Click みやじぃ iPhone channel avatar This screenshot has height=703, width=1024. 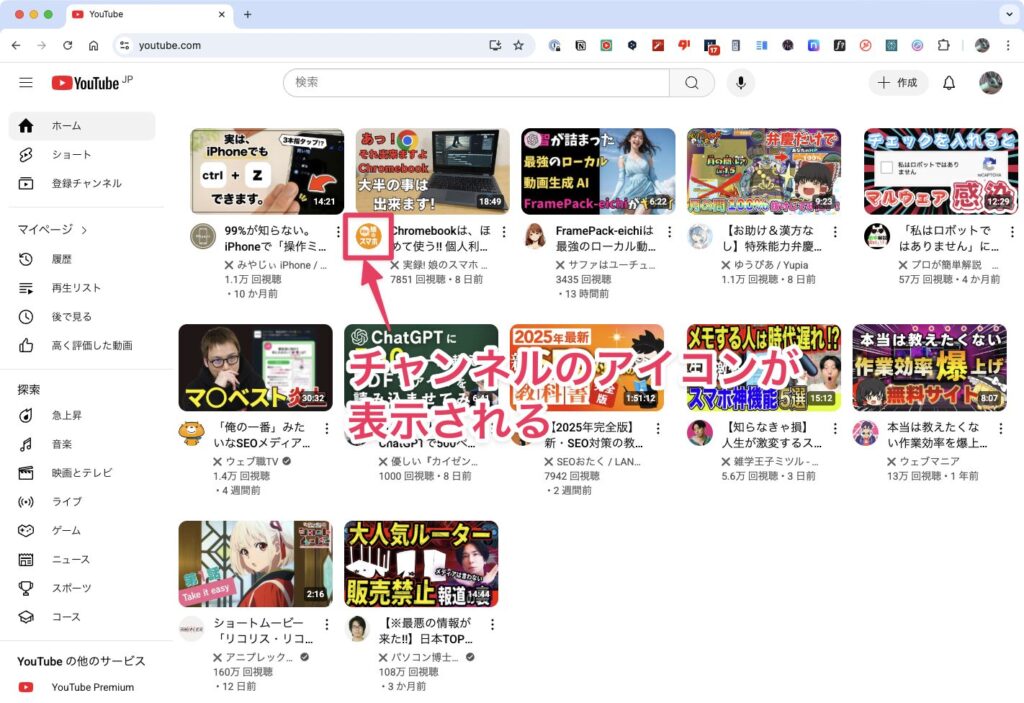(202, 236)
